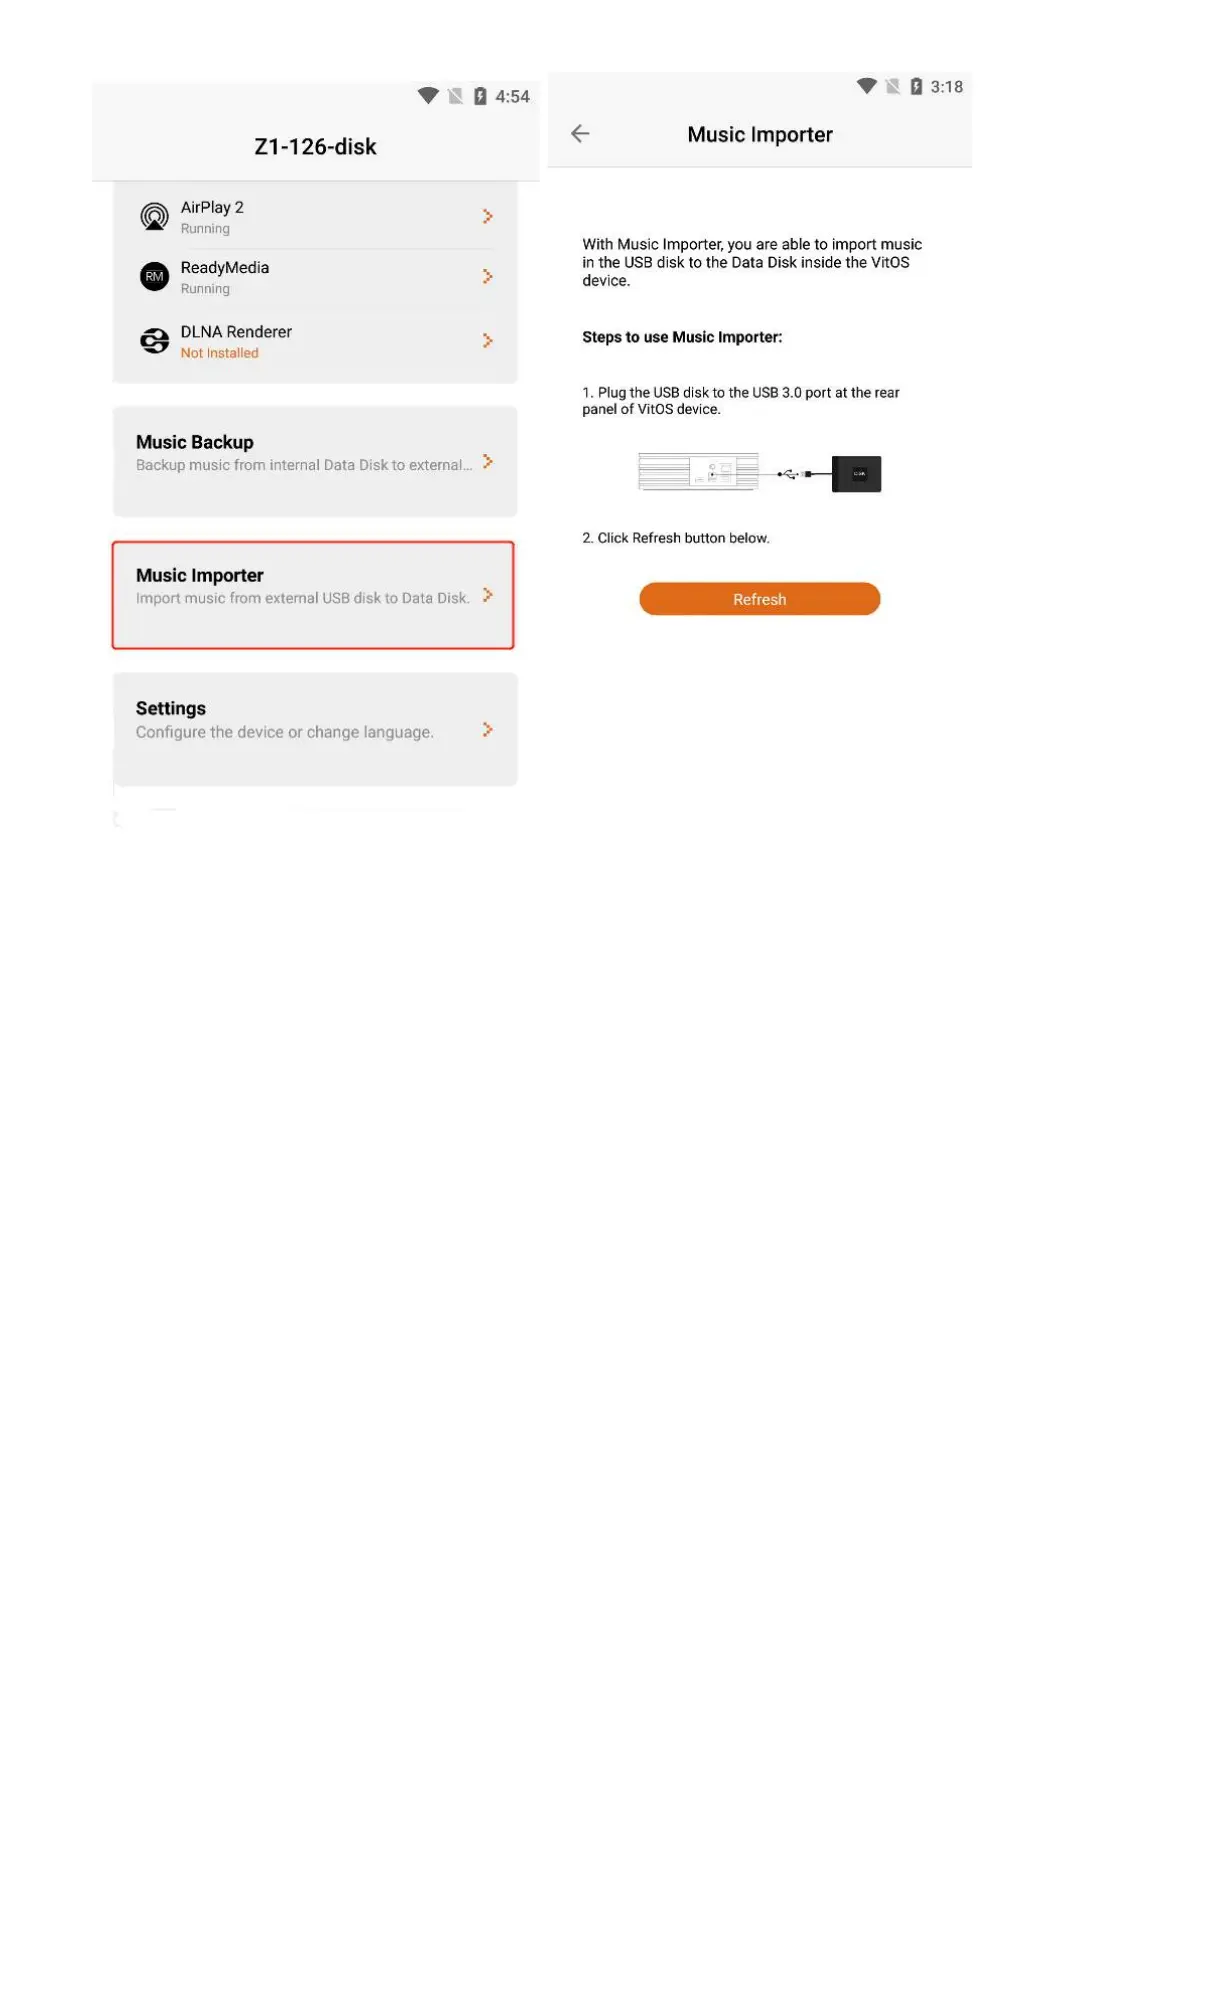Select the Music Importer menu entry
Image resolution: width=1224 pixels, height=2016 pixels.
point(313,595)
